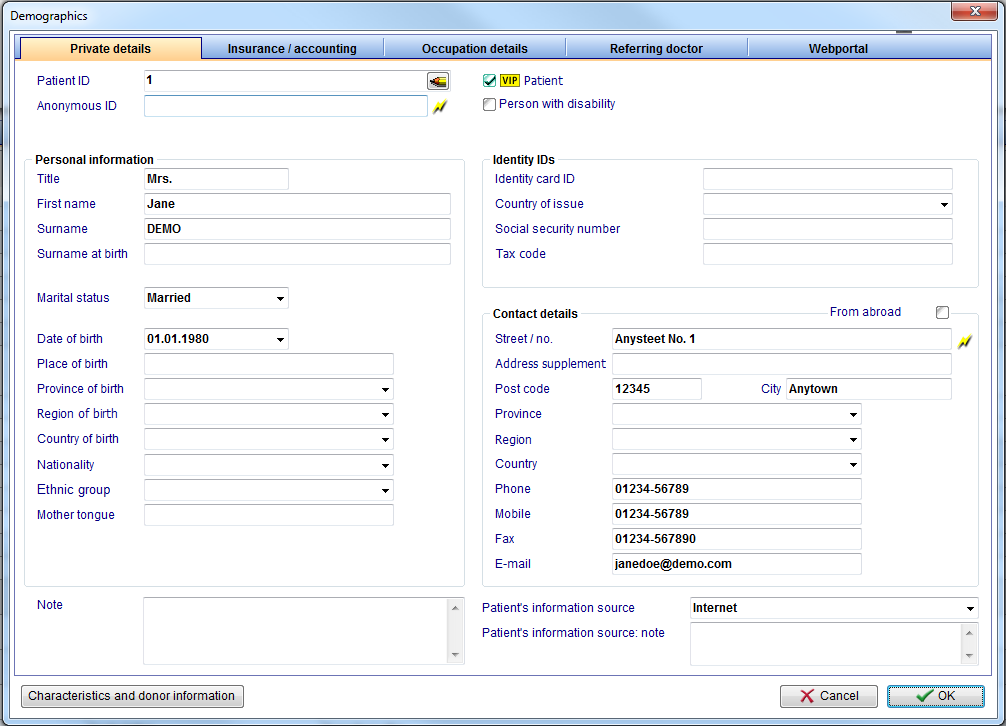Open the Webportal tab

[838, 49]
